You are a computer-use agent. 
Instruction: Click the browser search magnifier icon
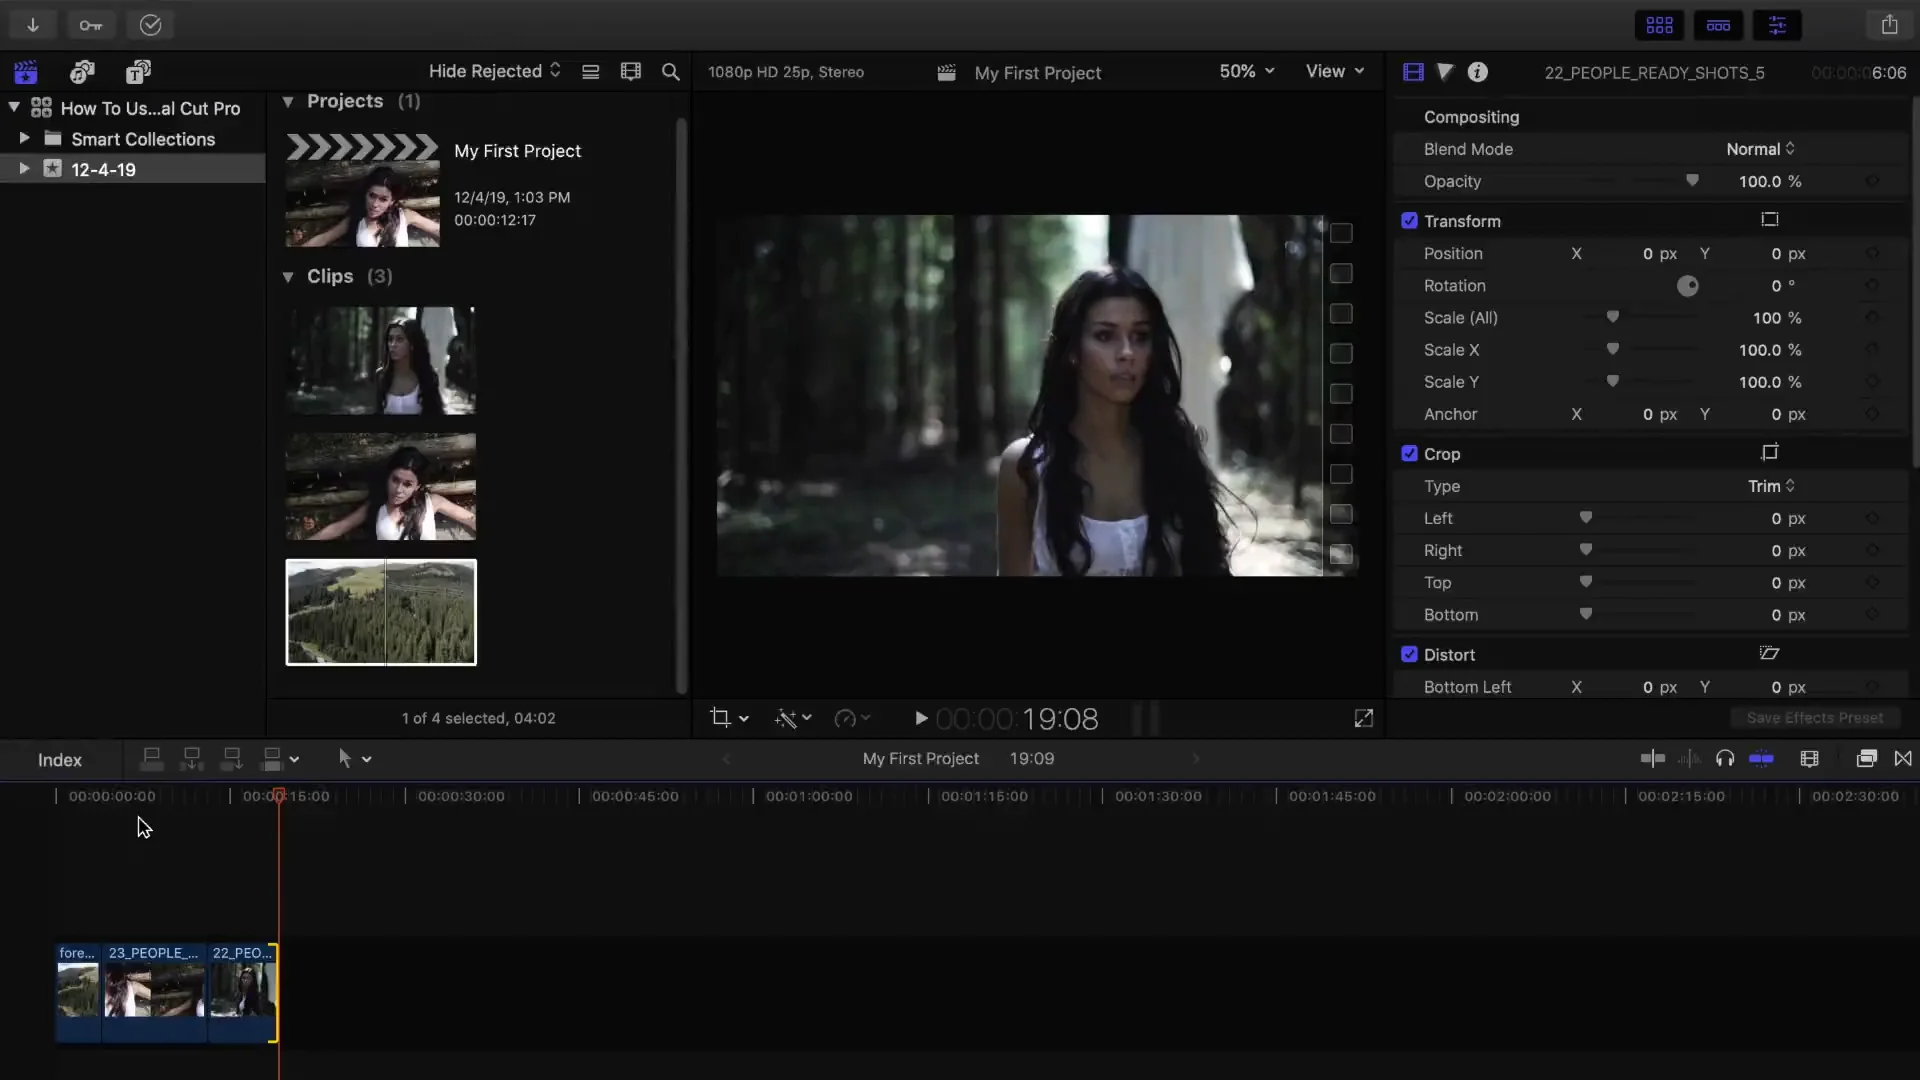click(x=671, y=72)
